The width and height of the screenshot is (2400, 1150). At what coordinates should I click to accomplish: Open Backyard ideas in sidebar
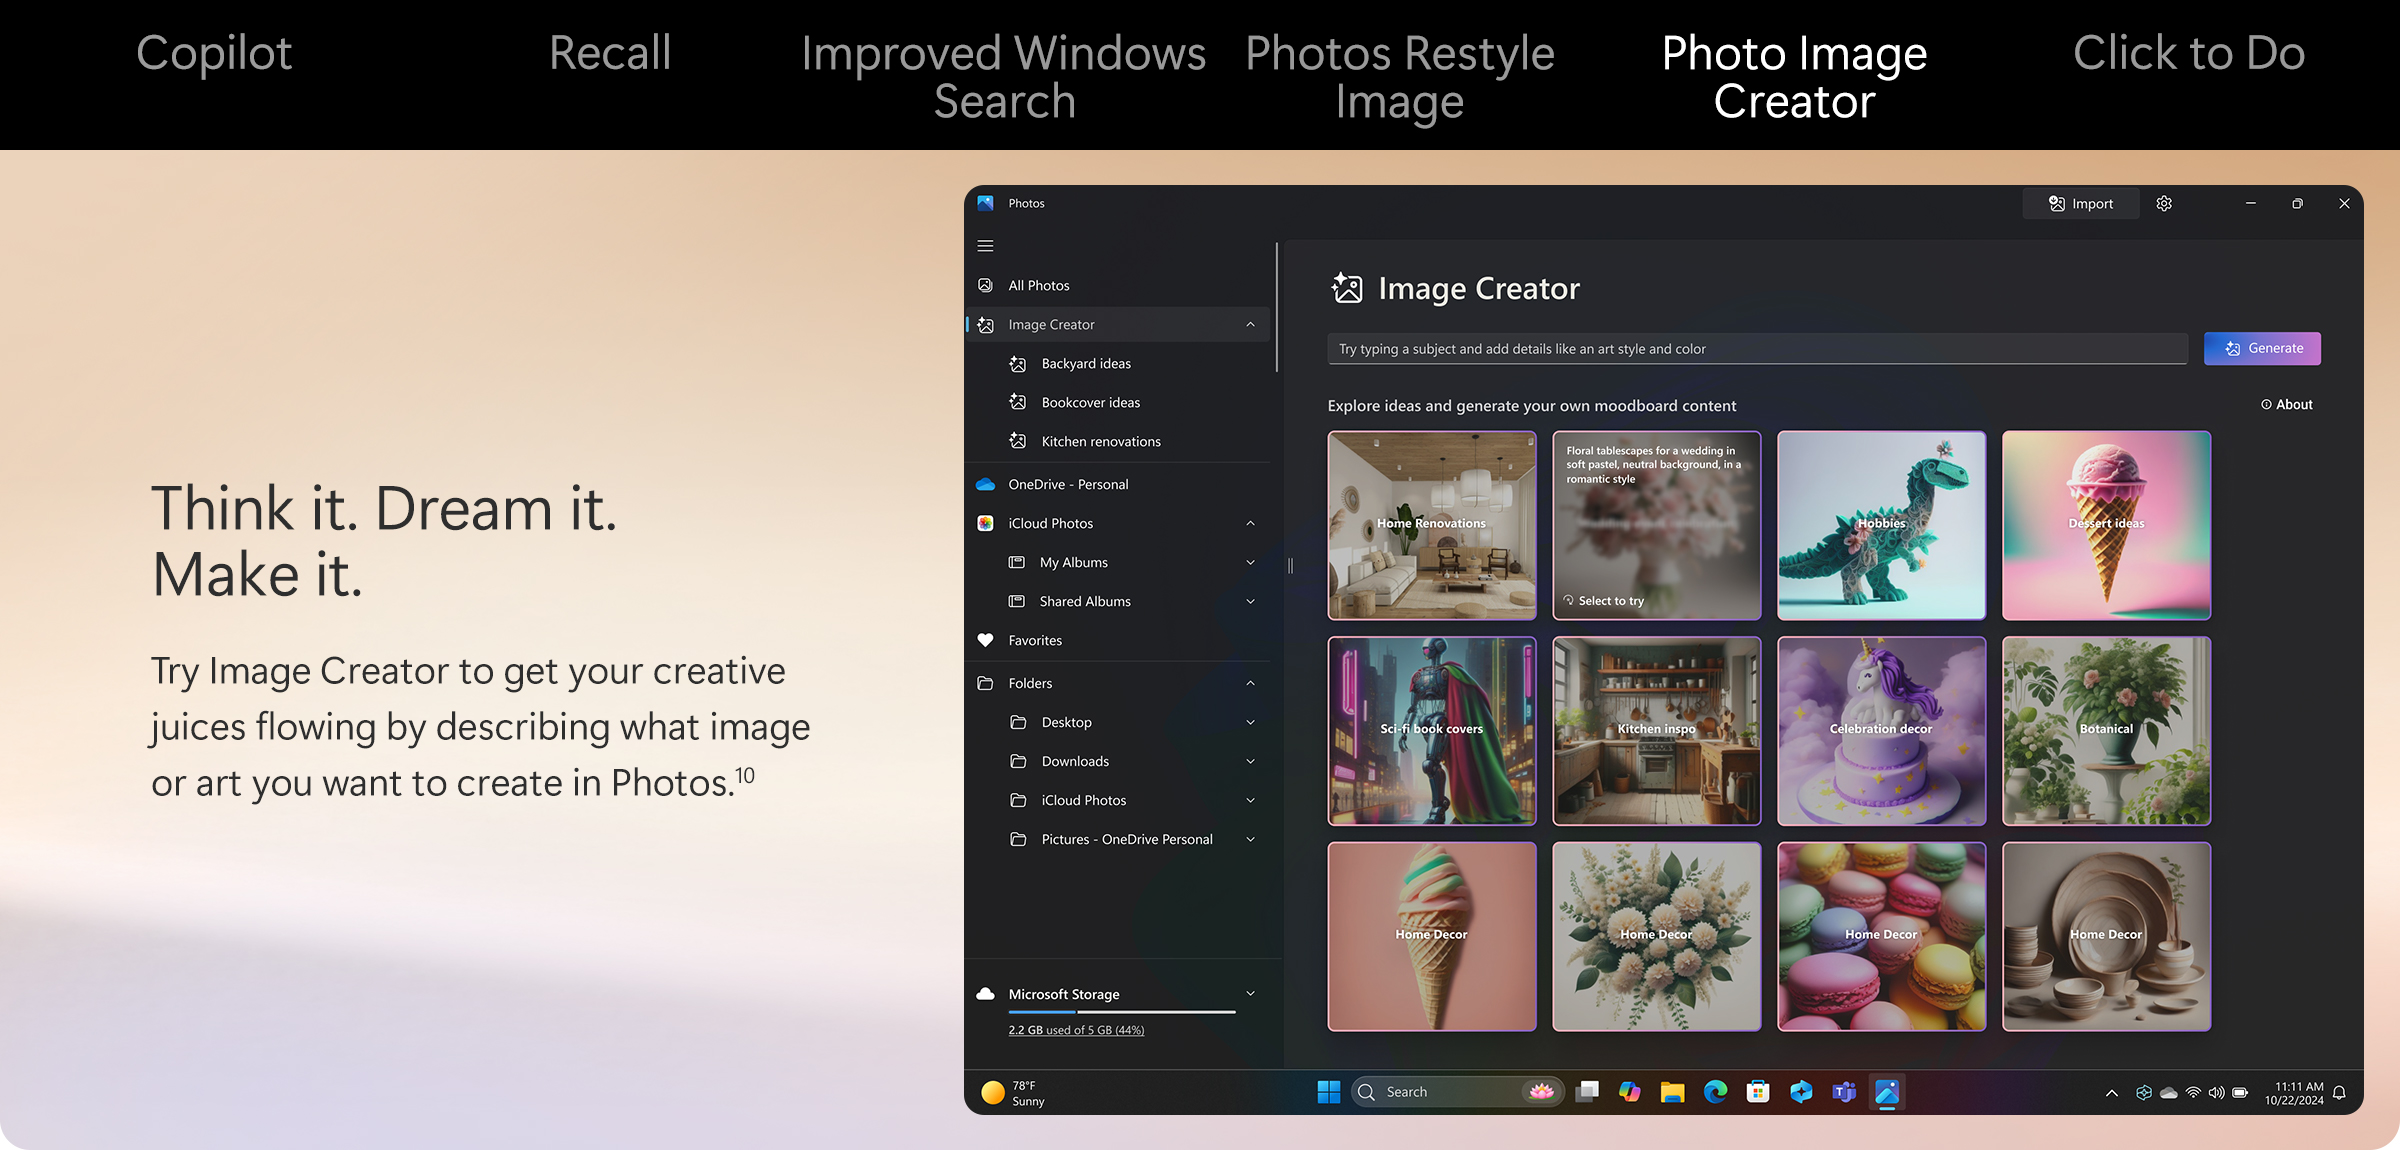click(1086, 364)
